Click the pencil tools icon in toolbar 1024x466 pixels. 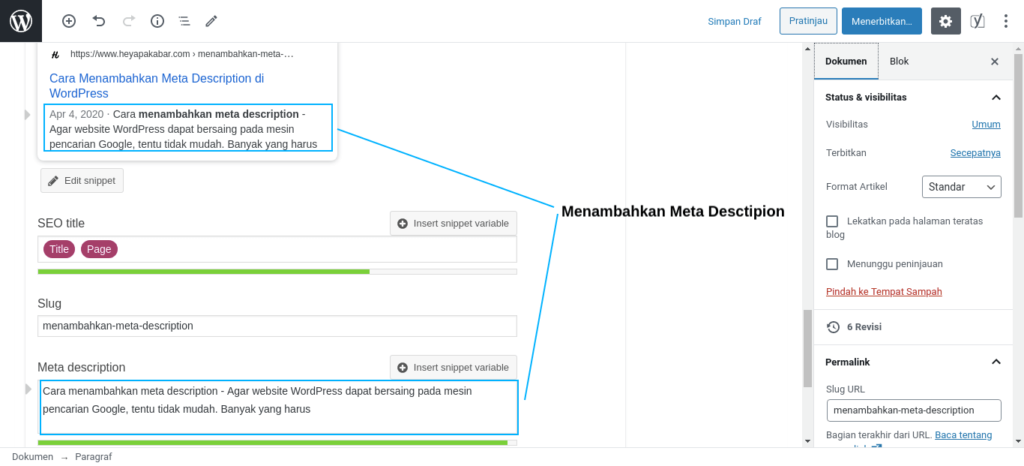click(211, 21)
